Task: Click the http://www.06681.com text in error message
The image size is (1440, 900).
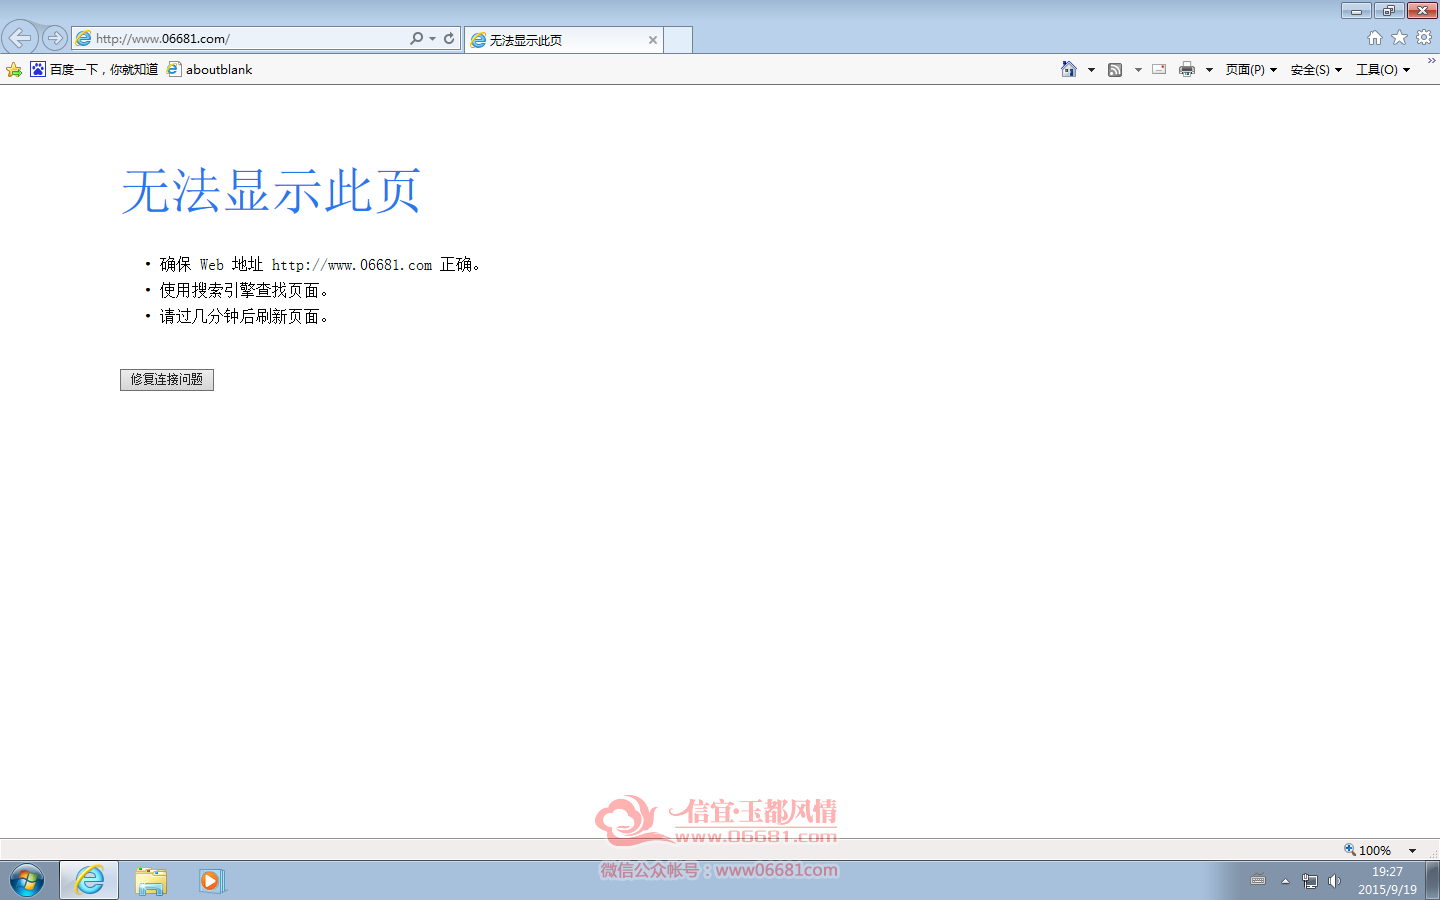Action: [352, 265]
